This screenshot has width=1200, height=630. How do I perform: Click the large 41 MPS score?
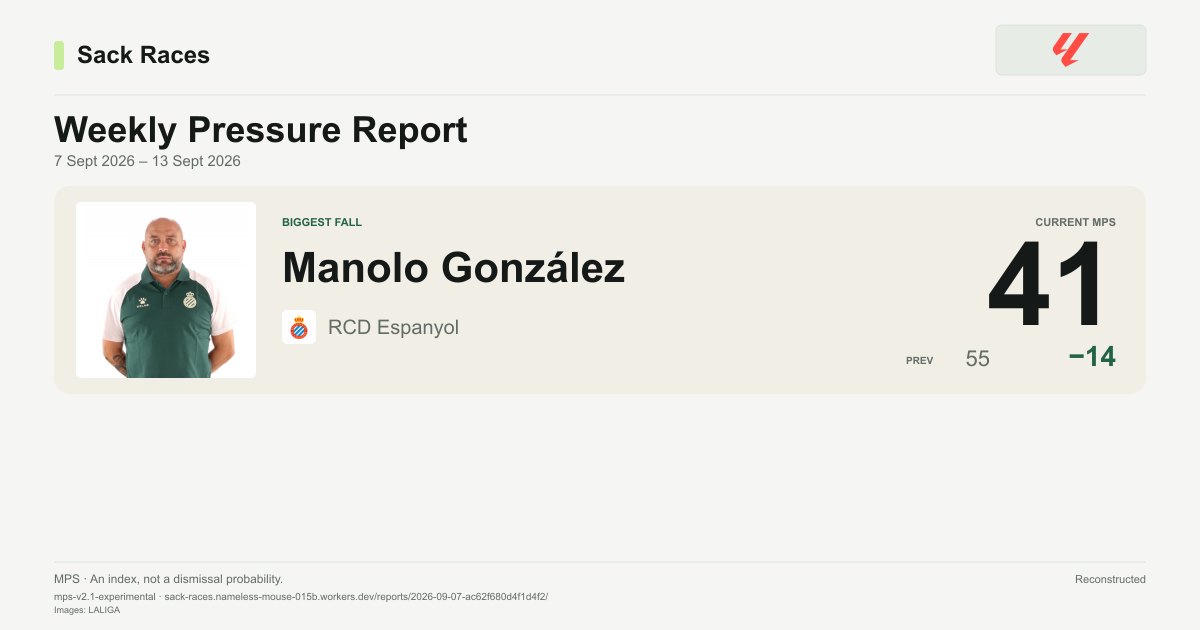(x=1049, y=286)
